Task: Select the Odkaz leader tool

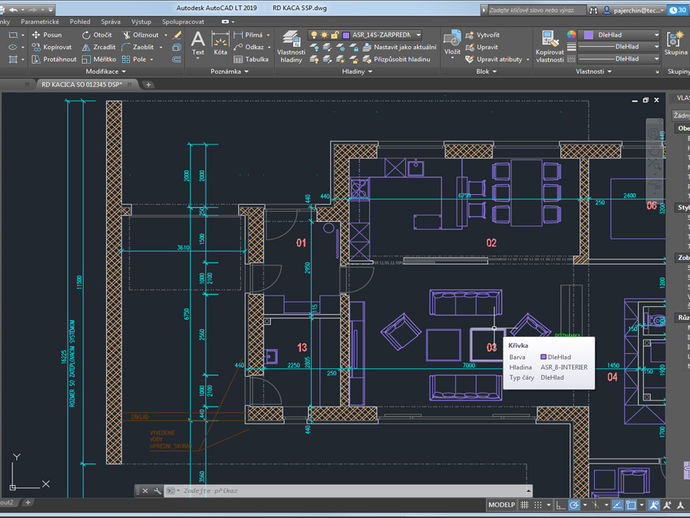Action: click(249, 47)
